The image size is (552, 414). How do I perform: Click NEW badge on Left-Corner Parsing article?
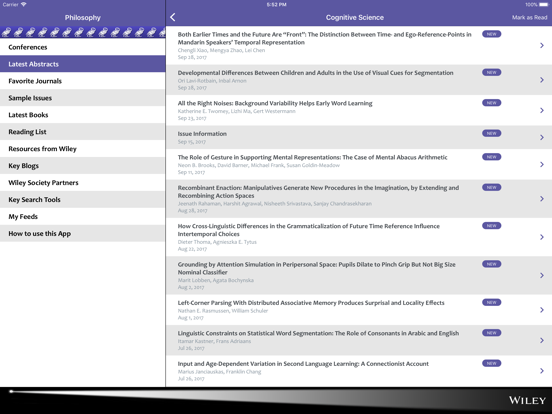coord(491,302)
